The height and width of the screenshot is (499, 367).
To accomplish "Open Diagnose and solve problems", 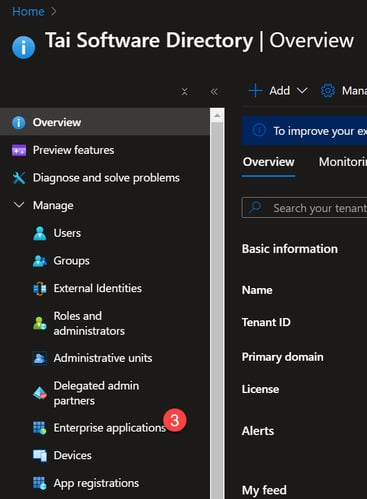I will pos(106,178).
